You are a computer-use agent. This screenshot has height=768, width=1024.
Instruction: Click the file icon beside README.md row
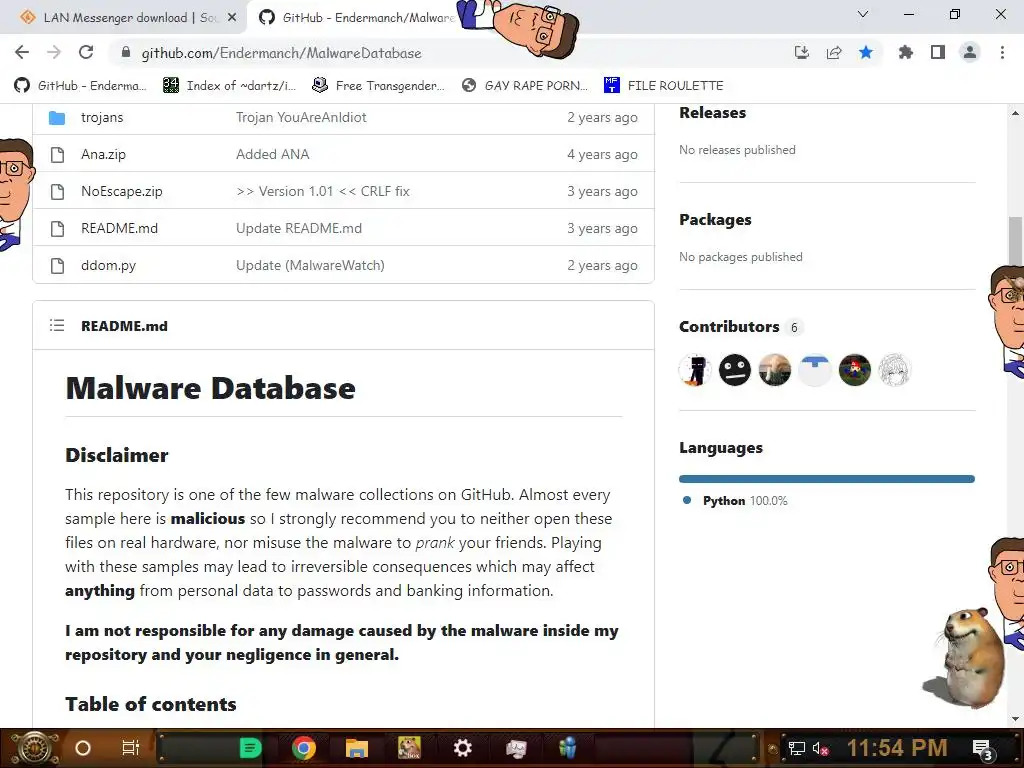click(x=57, y=229)
